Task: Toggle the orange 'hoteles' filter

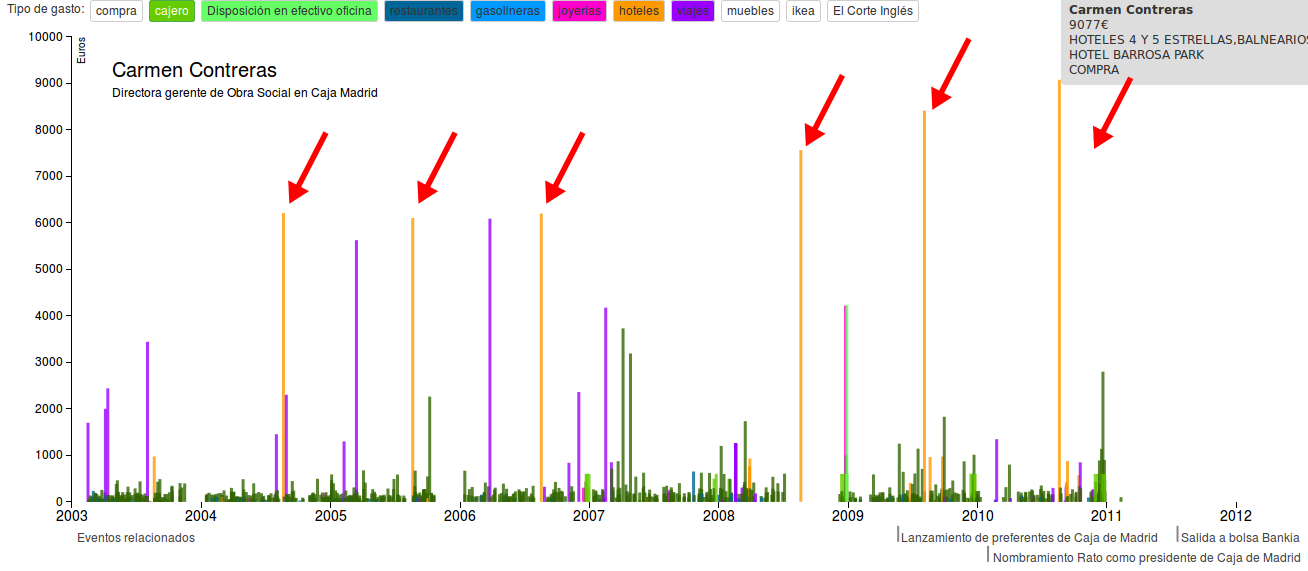Action: tap(639, 11)
